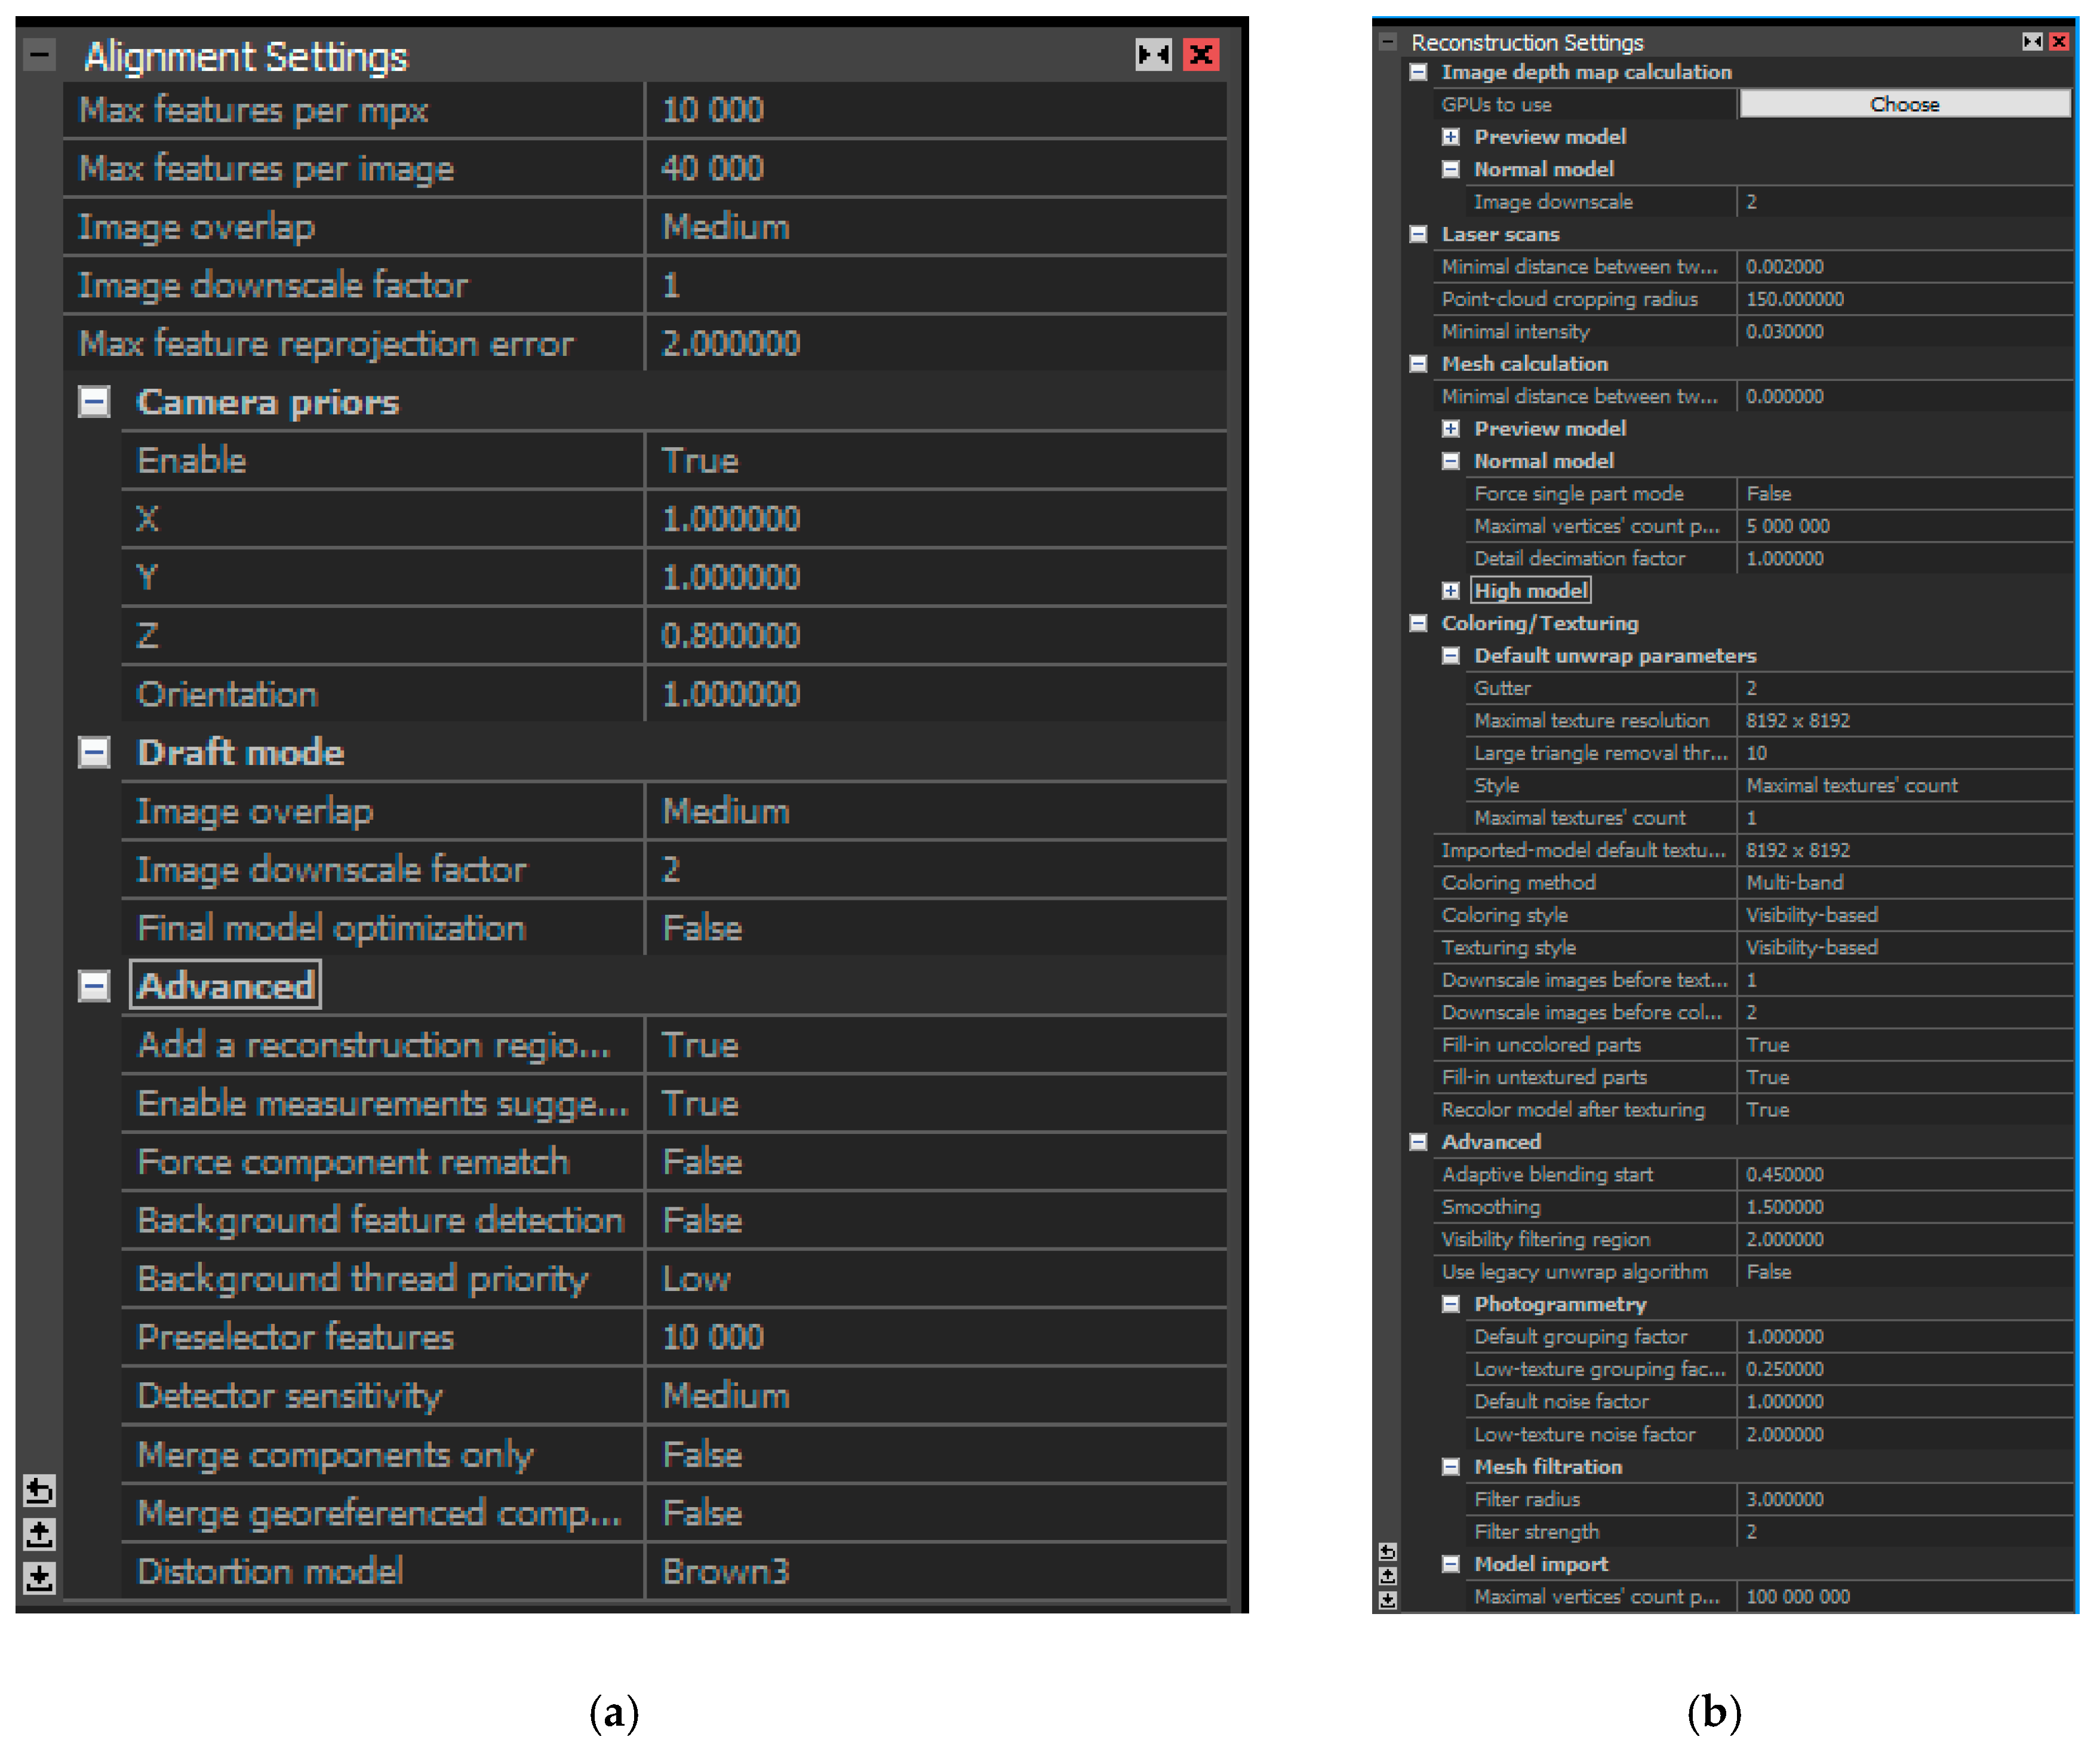Viewport: 2100px width, 1749px height.
Task: Select the Minimal intensity row label
Action: coord(1515,332)
